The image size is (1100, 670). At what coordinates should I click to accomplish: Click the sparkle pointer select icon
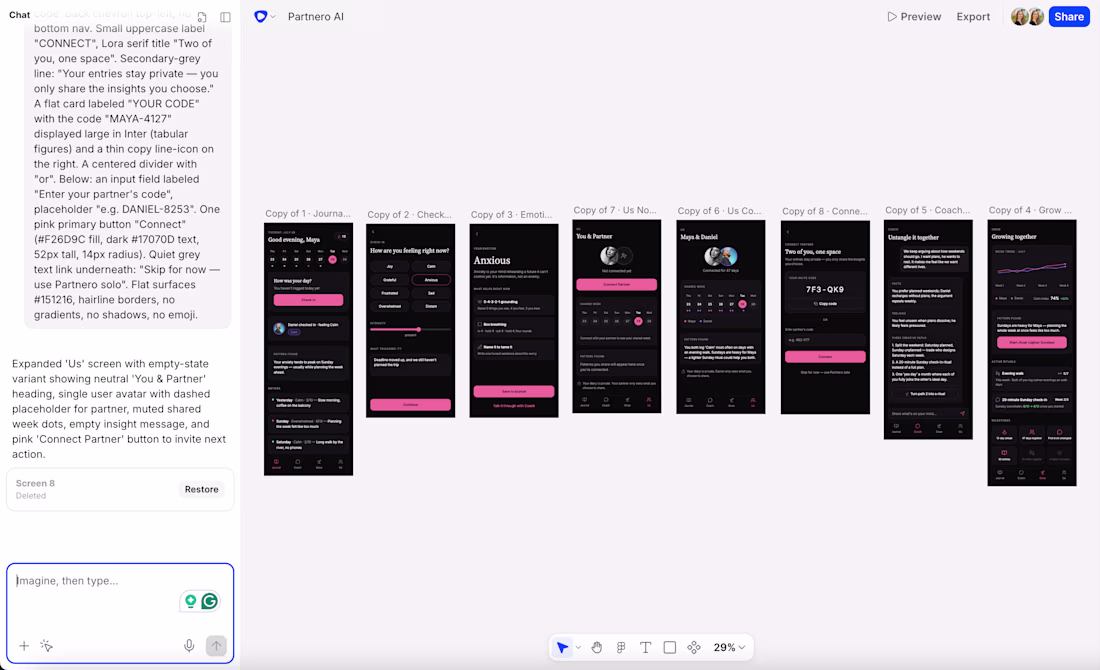(47, 646)
